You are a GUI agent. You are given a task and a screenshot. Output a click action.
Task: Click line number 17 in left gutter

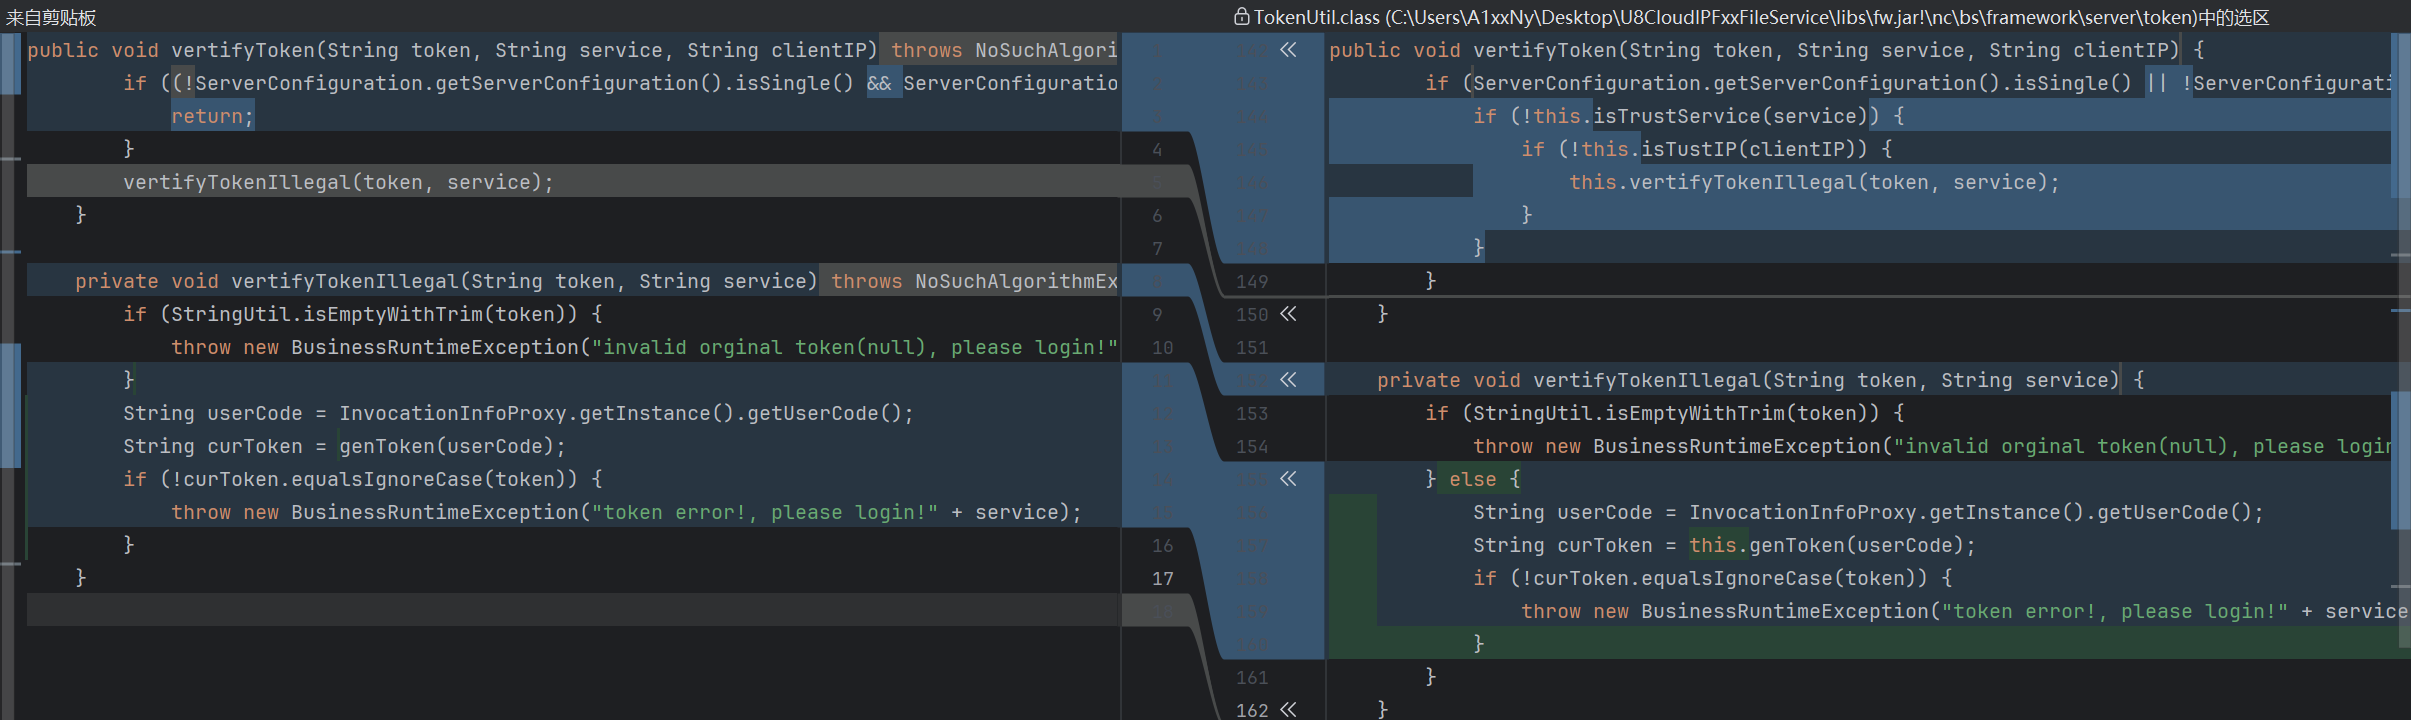1162,578
